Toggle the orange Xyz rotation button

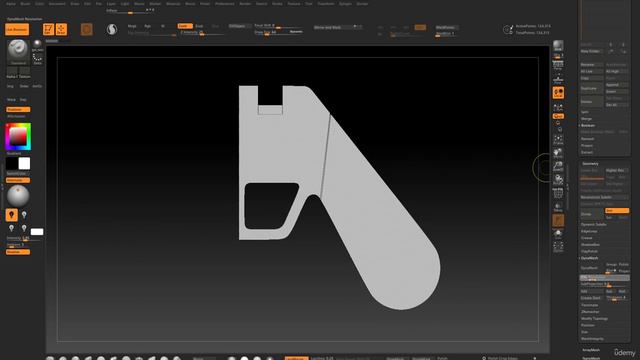coord(558,116)
